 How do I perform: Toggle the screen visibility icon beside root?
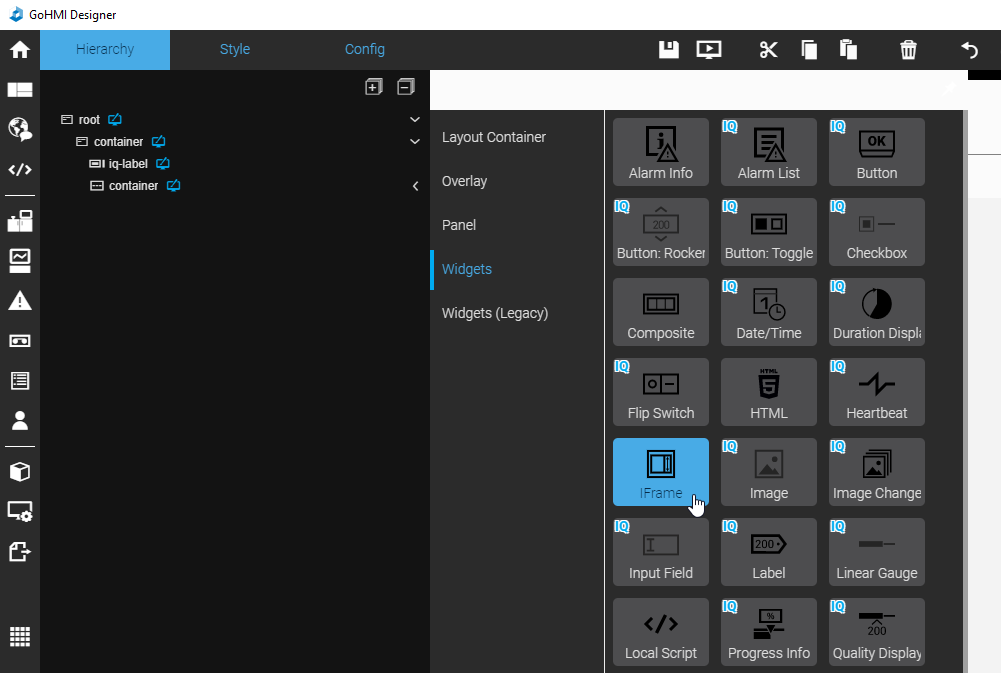coord(115,120)
